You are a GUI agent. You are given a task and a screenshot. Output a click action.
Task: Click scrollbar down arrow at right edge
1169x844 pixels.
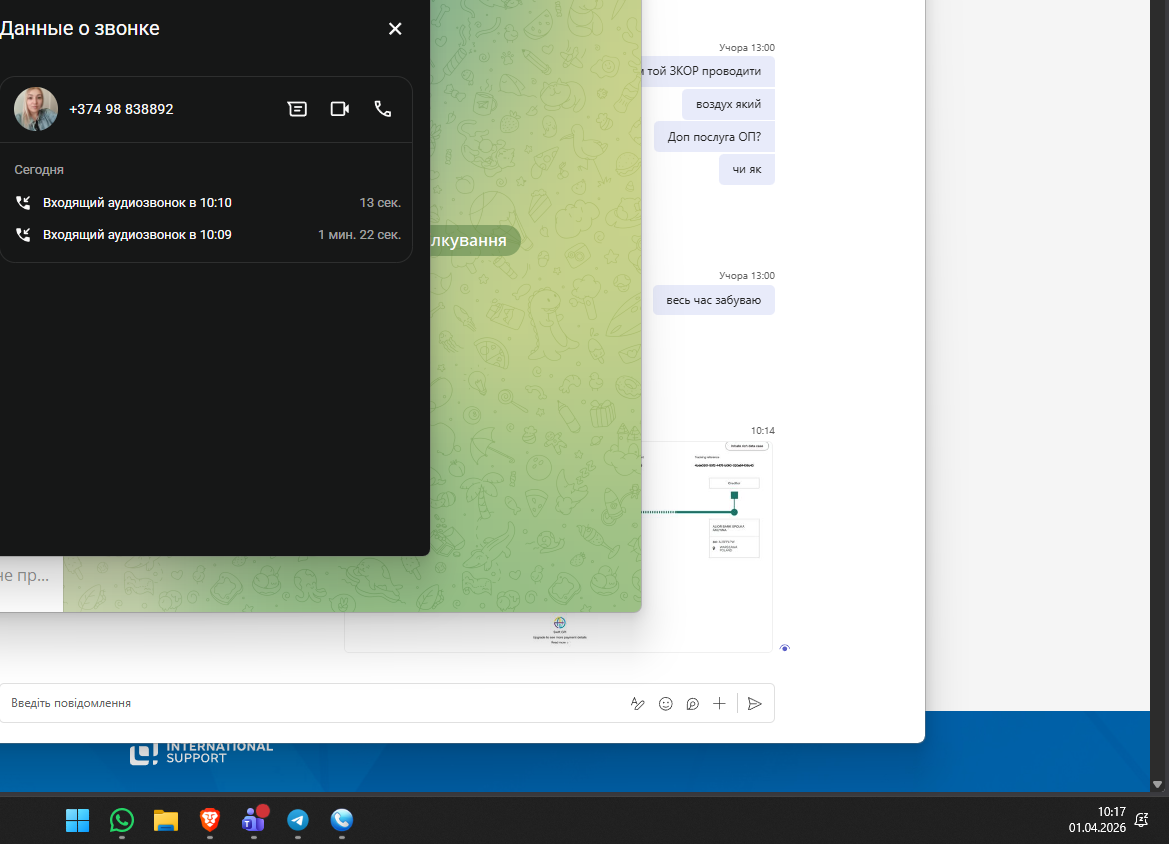(x=1157, y=784)
